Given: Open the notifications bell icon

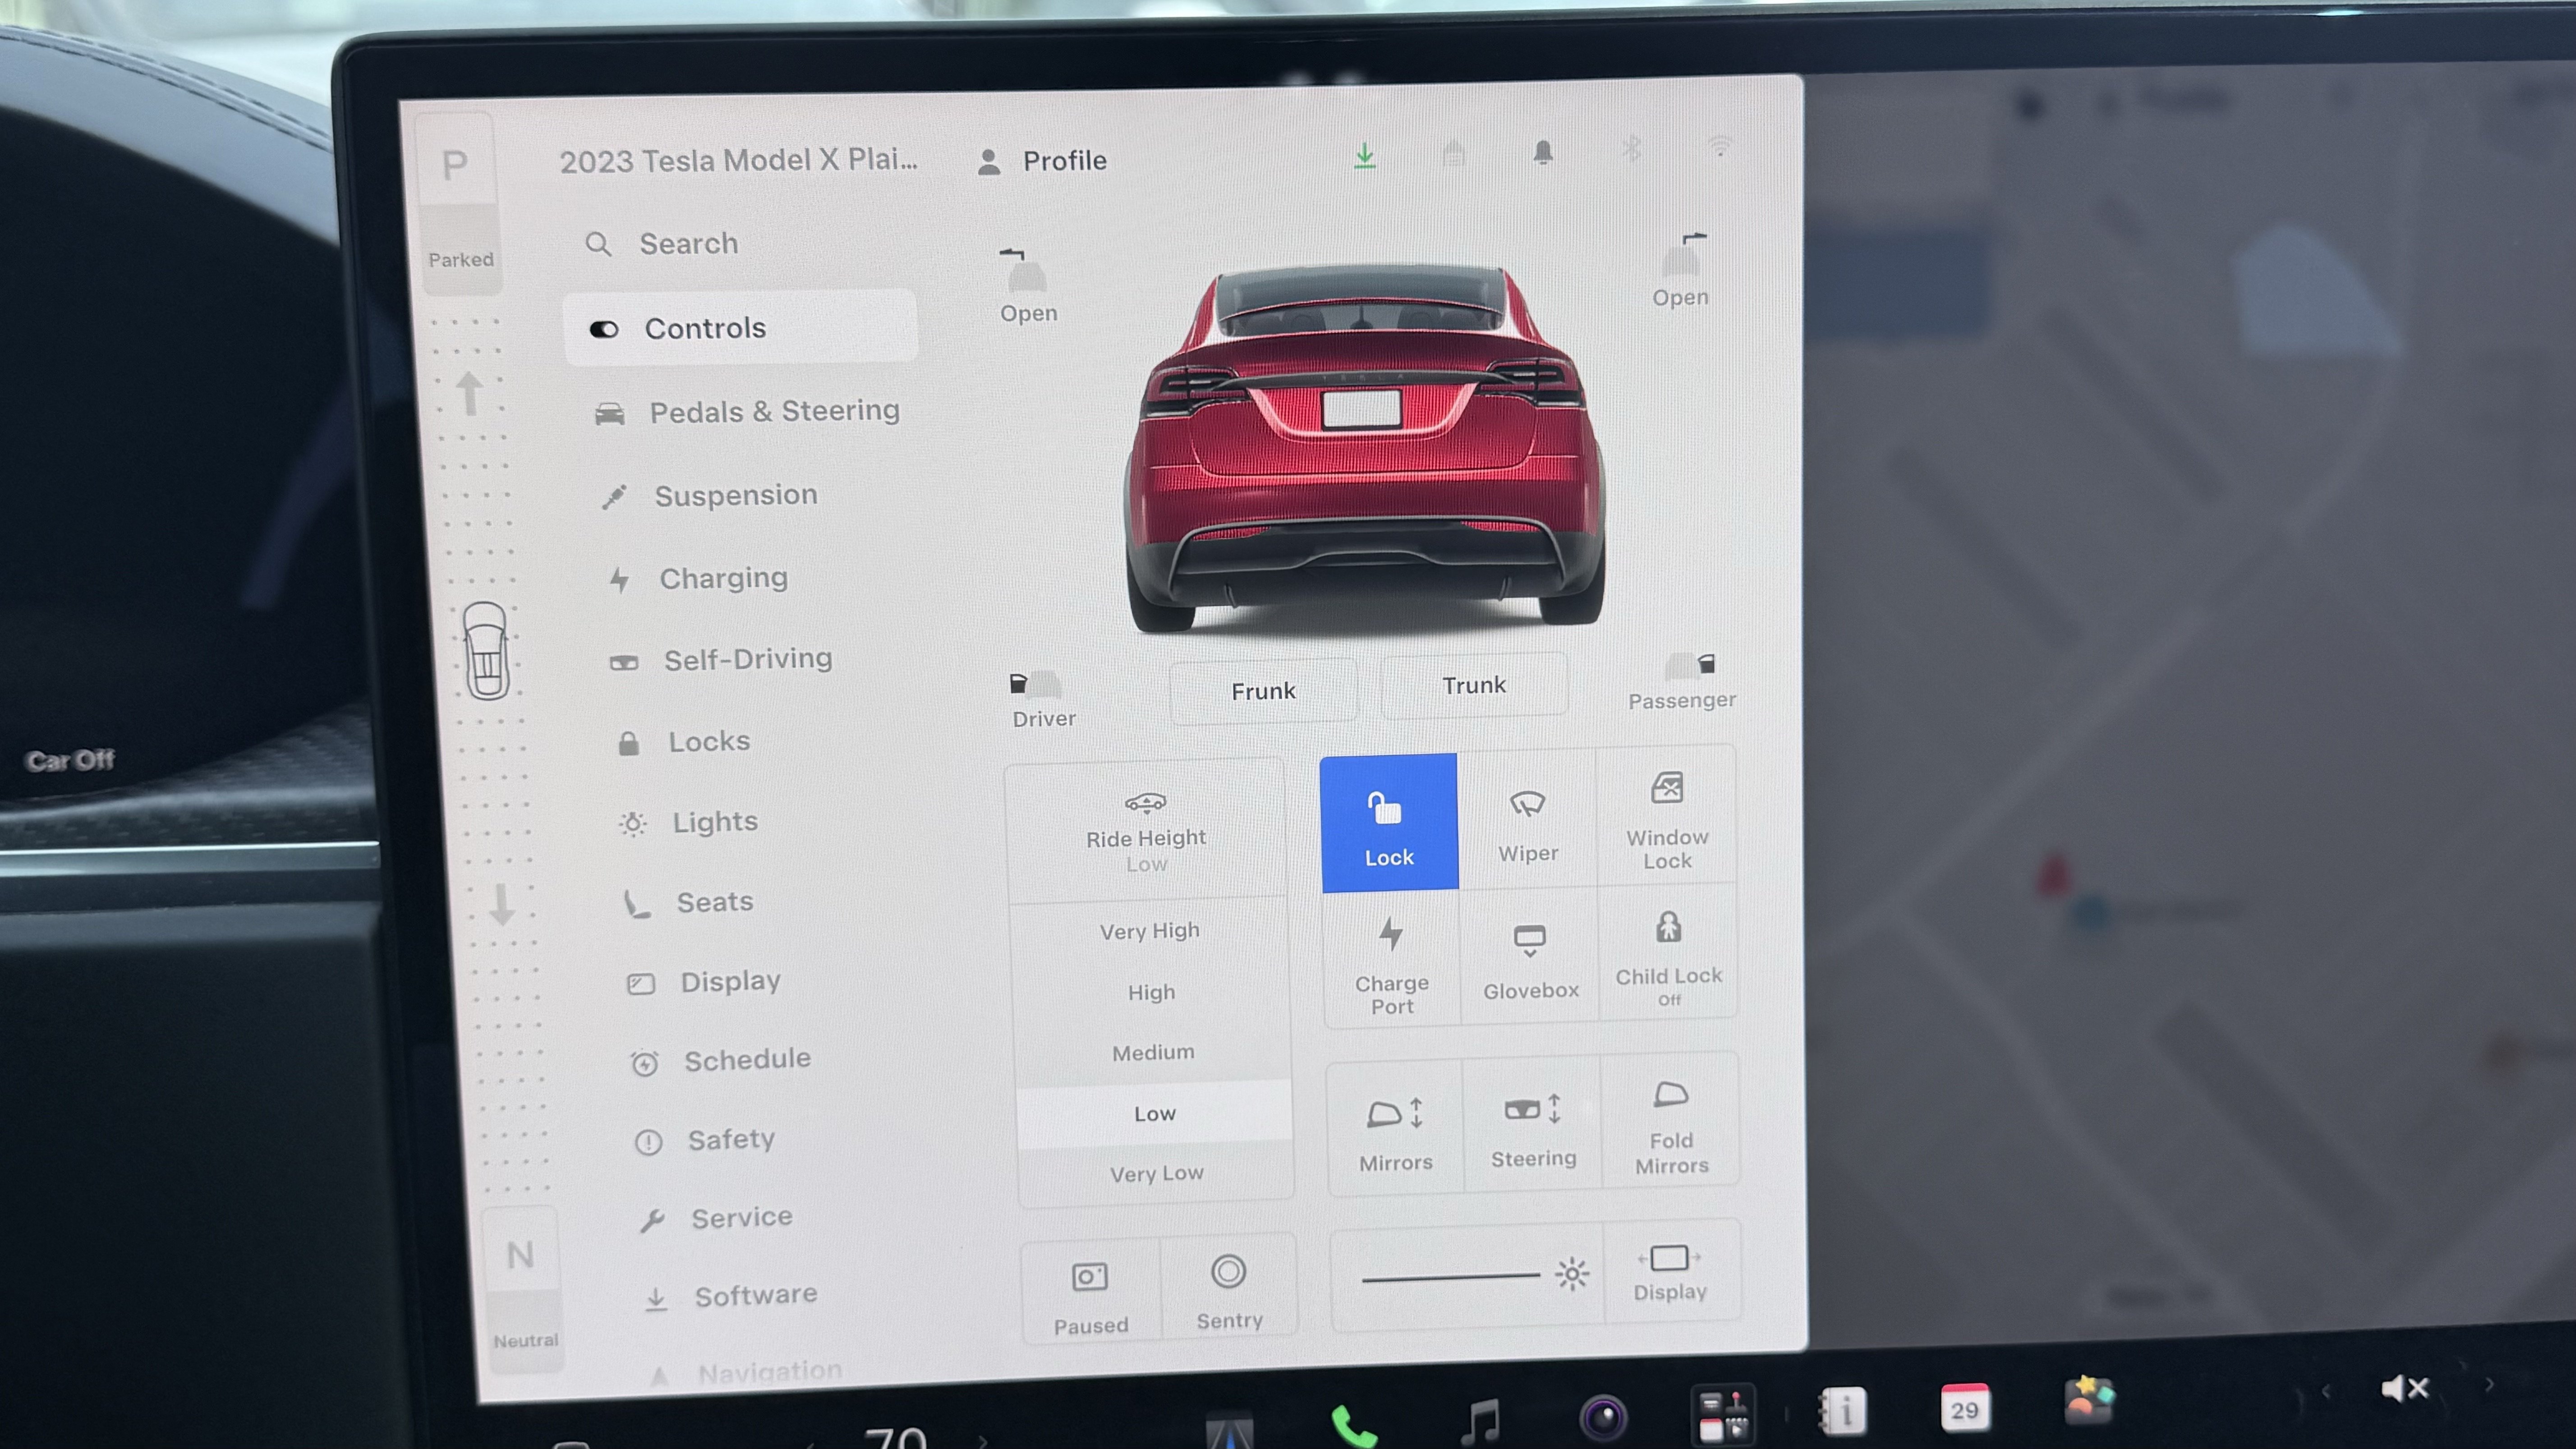Looking at the screenshot, I should click(1543, 152).
